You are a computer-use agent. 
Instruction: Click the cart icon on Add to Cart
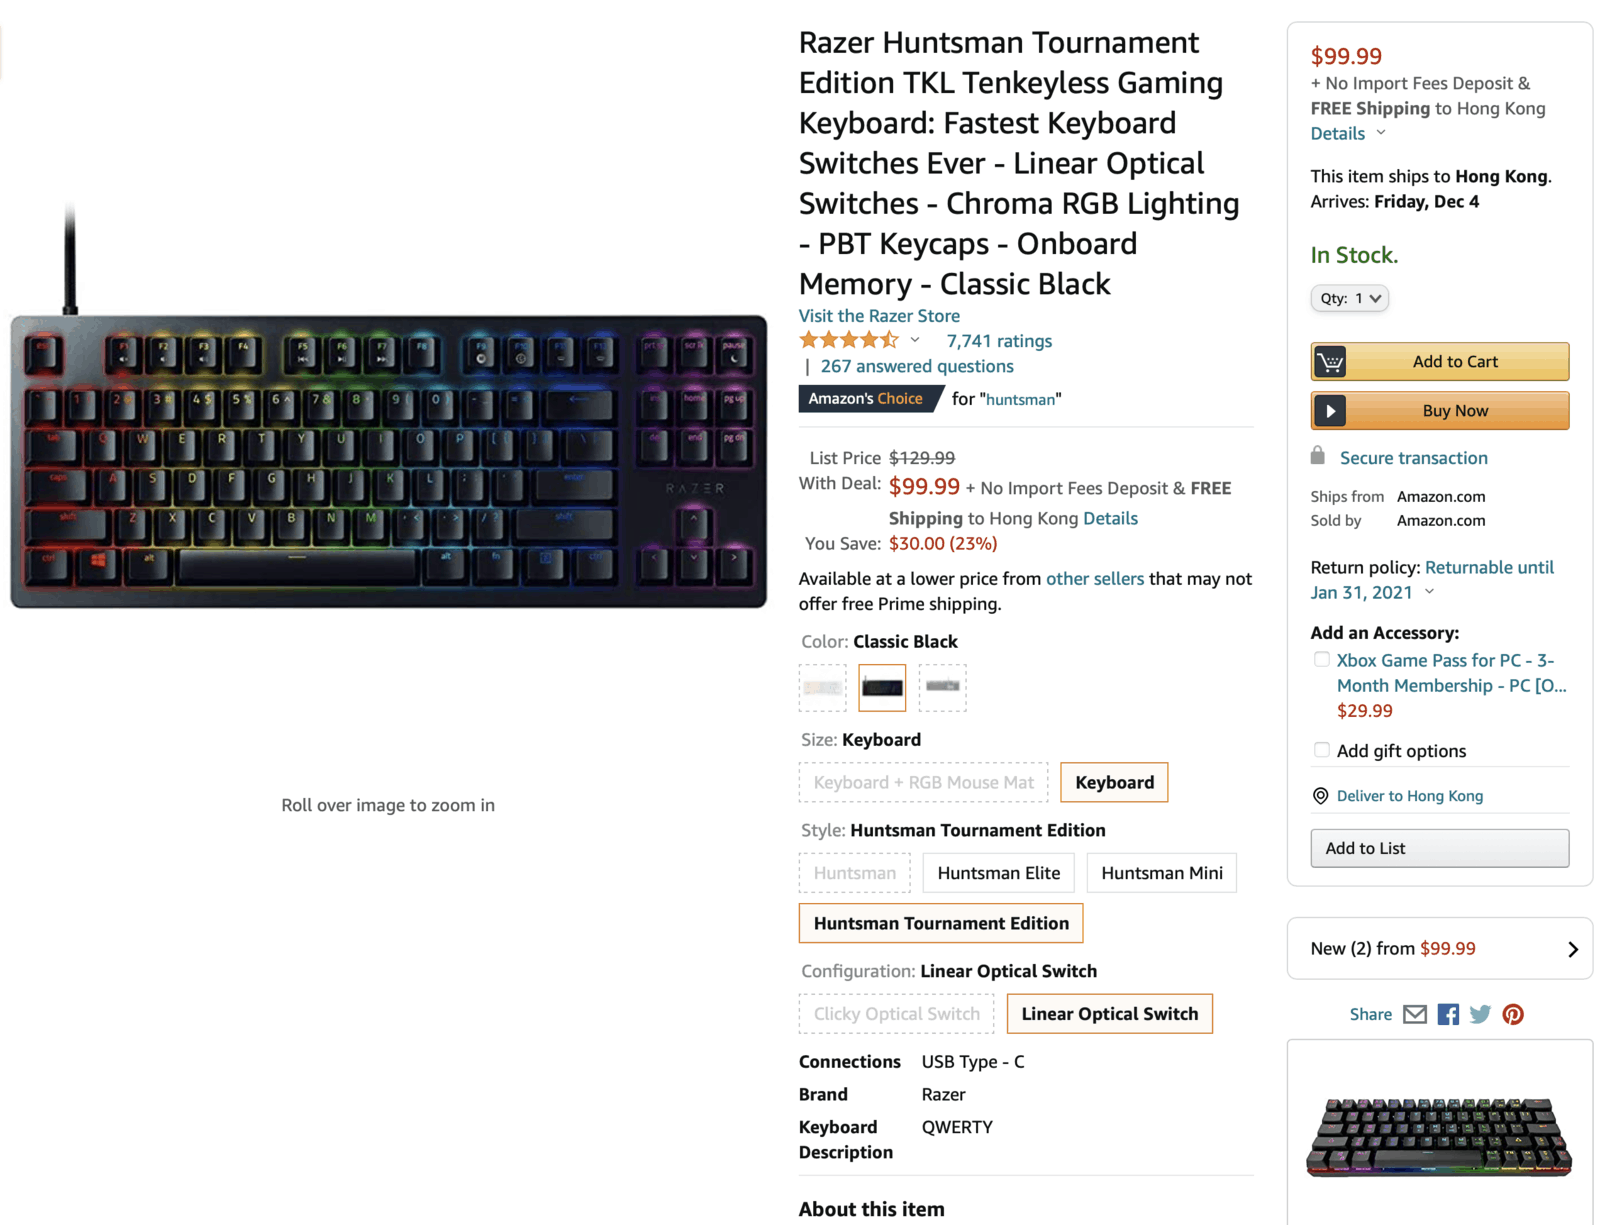coord(1330,362)
